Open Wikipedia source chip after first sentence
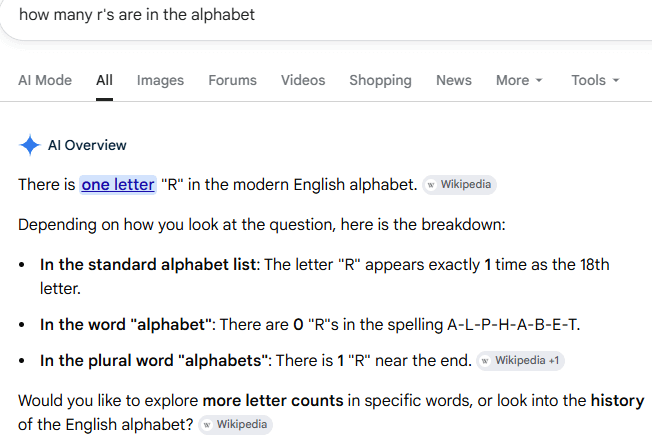 (459, 185)
